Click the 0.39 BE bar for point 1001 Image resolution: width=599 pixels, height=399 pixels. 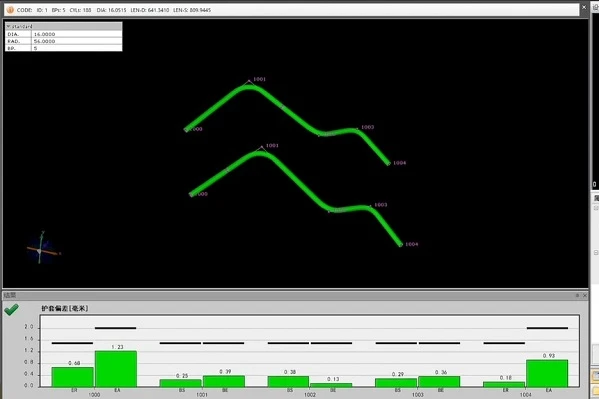pos(223,381)
